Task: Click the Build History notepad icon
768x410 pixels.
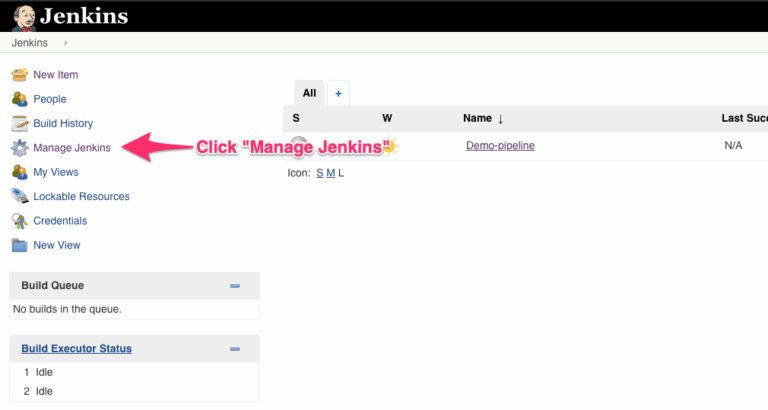Action: [x=19, y=124]
